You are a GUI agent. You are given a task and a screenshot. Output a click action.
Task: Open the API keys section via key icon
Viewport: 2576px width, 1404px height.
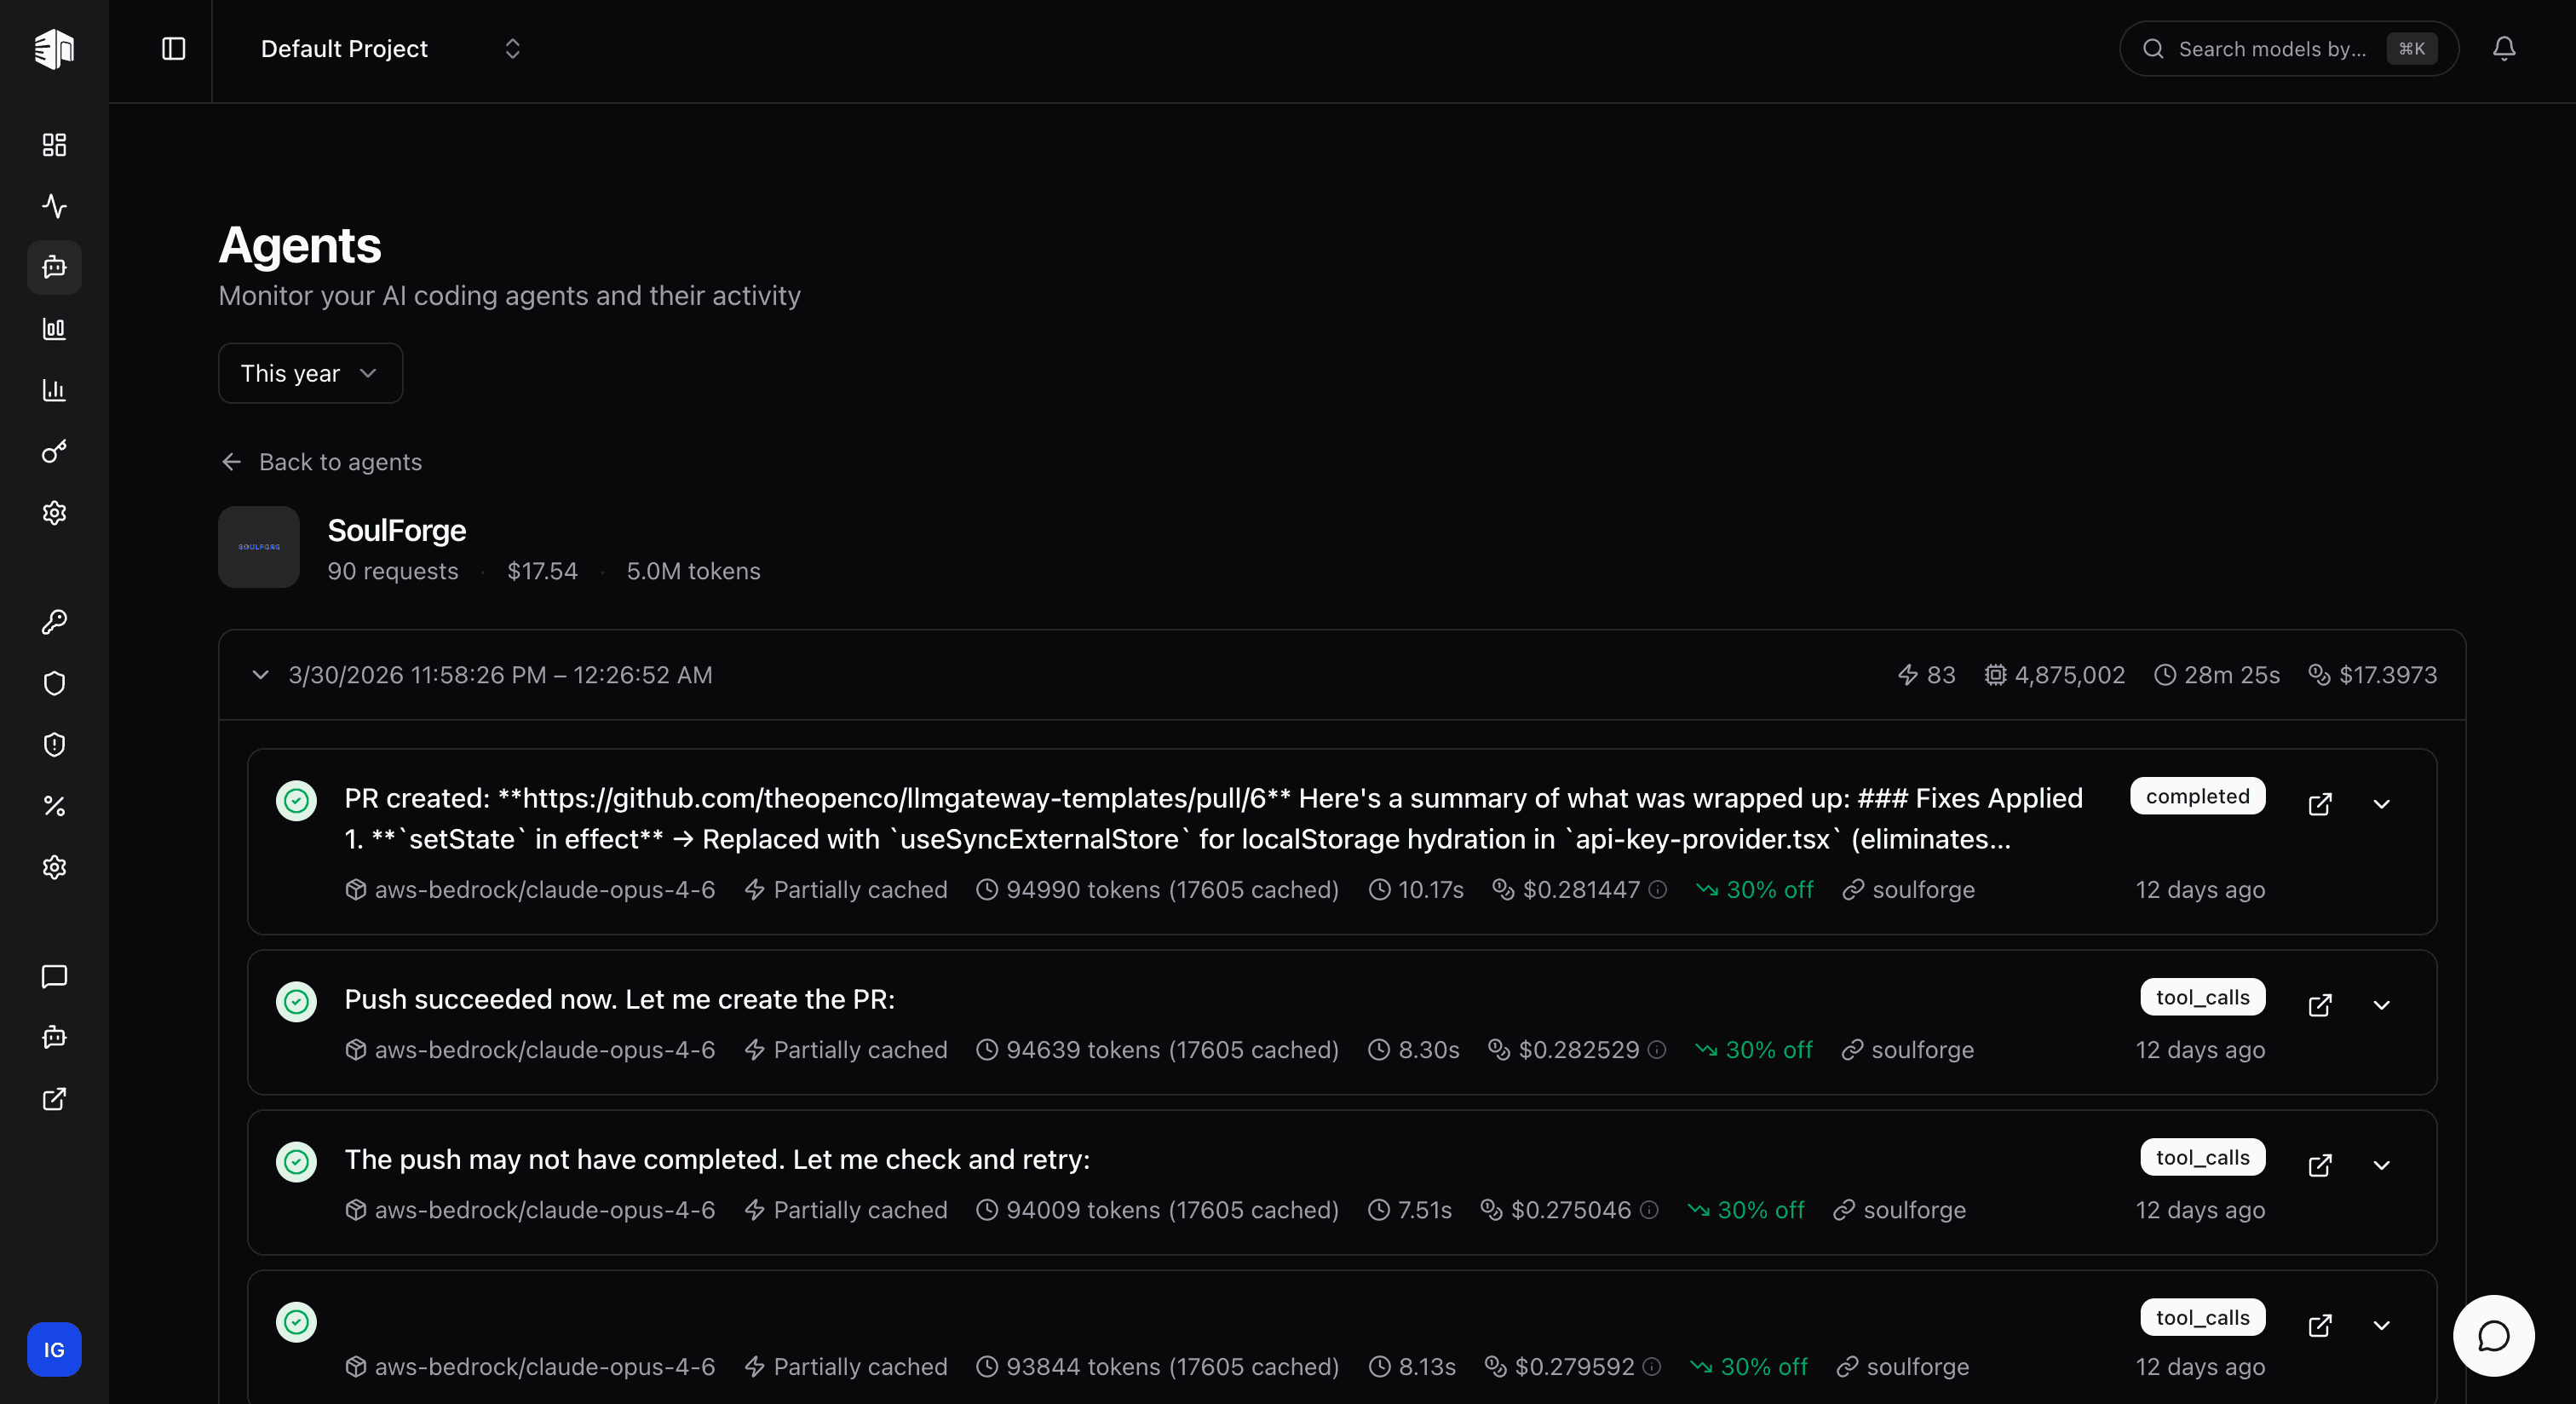pos(54,622)
